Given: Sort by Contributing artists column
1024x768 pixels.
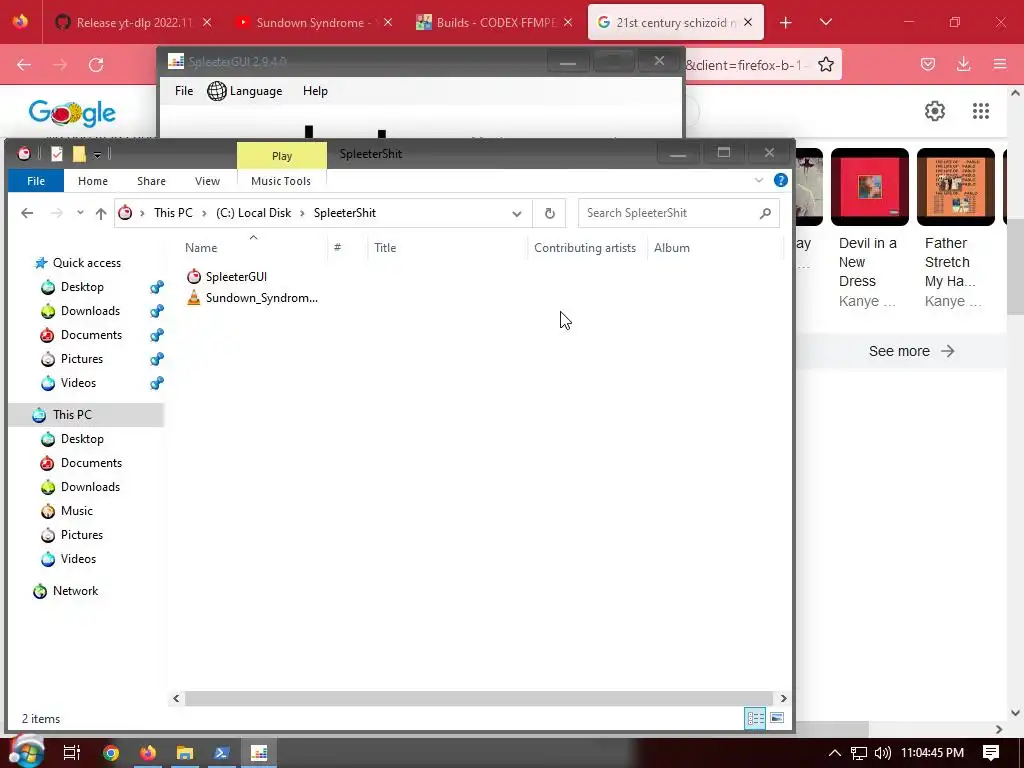Looking at the screenshot, I should pos(585,248).
